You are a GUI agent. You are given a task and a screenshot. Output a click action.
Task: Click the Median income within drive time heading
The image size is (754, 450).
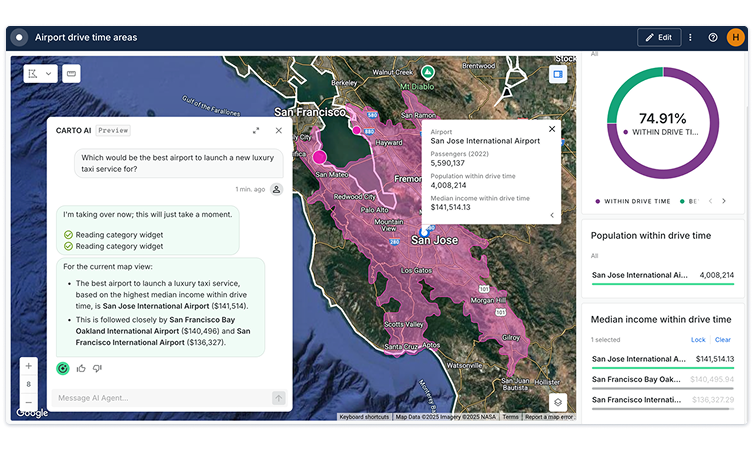[x=661, y=319]
